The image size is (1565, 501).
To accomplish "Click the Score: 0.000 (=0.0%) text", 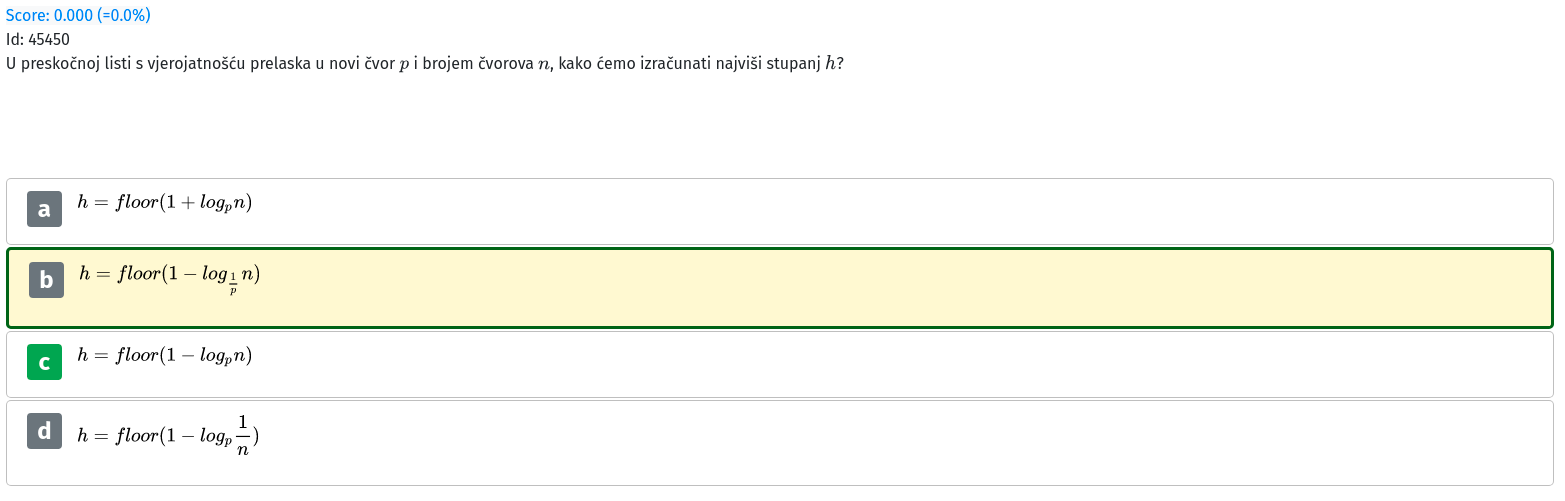I will click(x=78, y=16).
